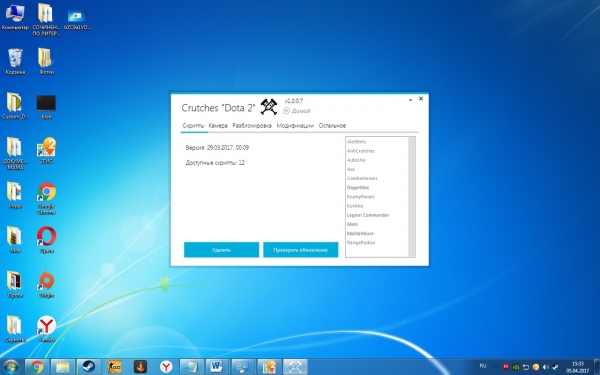Select the Opera desktop shortcut
600x375 pixels.
point(46,240)
